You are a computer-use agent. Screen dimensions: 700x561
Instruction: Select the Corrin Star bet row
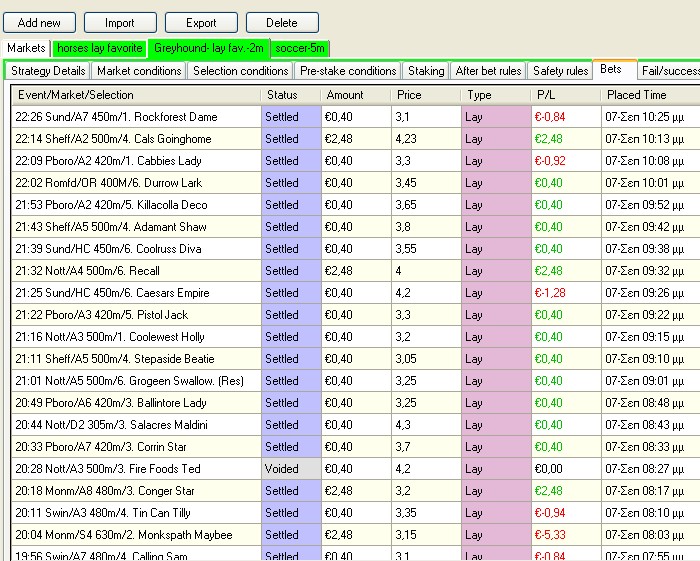356,447
